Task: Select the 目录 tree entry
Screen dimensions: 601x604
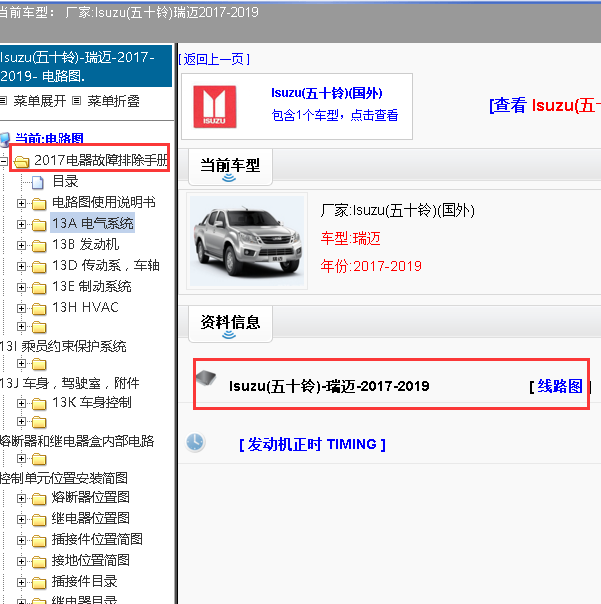Action: pos(65,181)
